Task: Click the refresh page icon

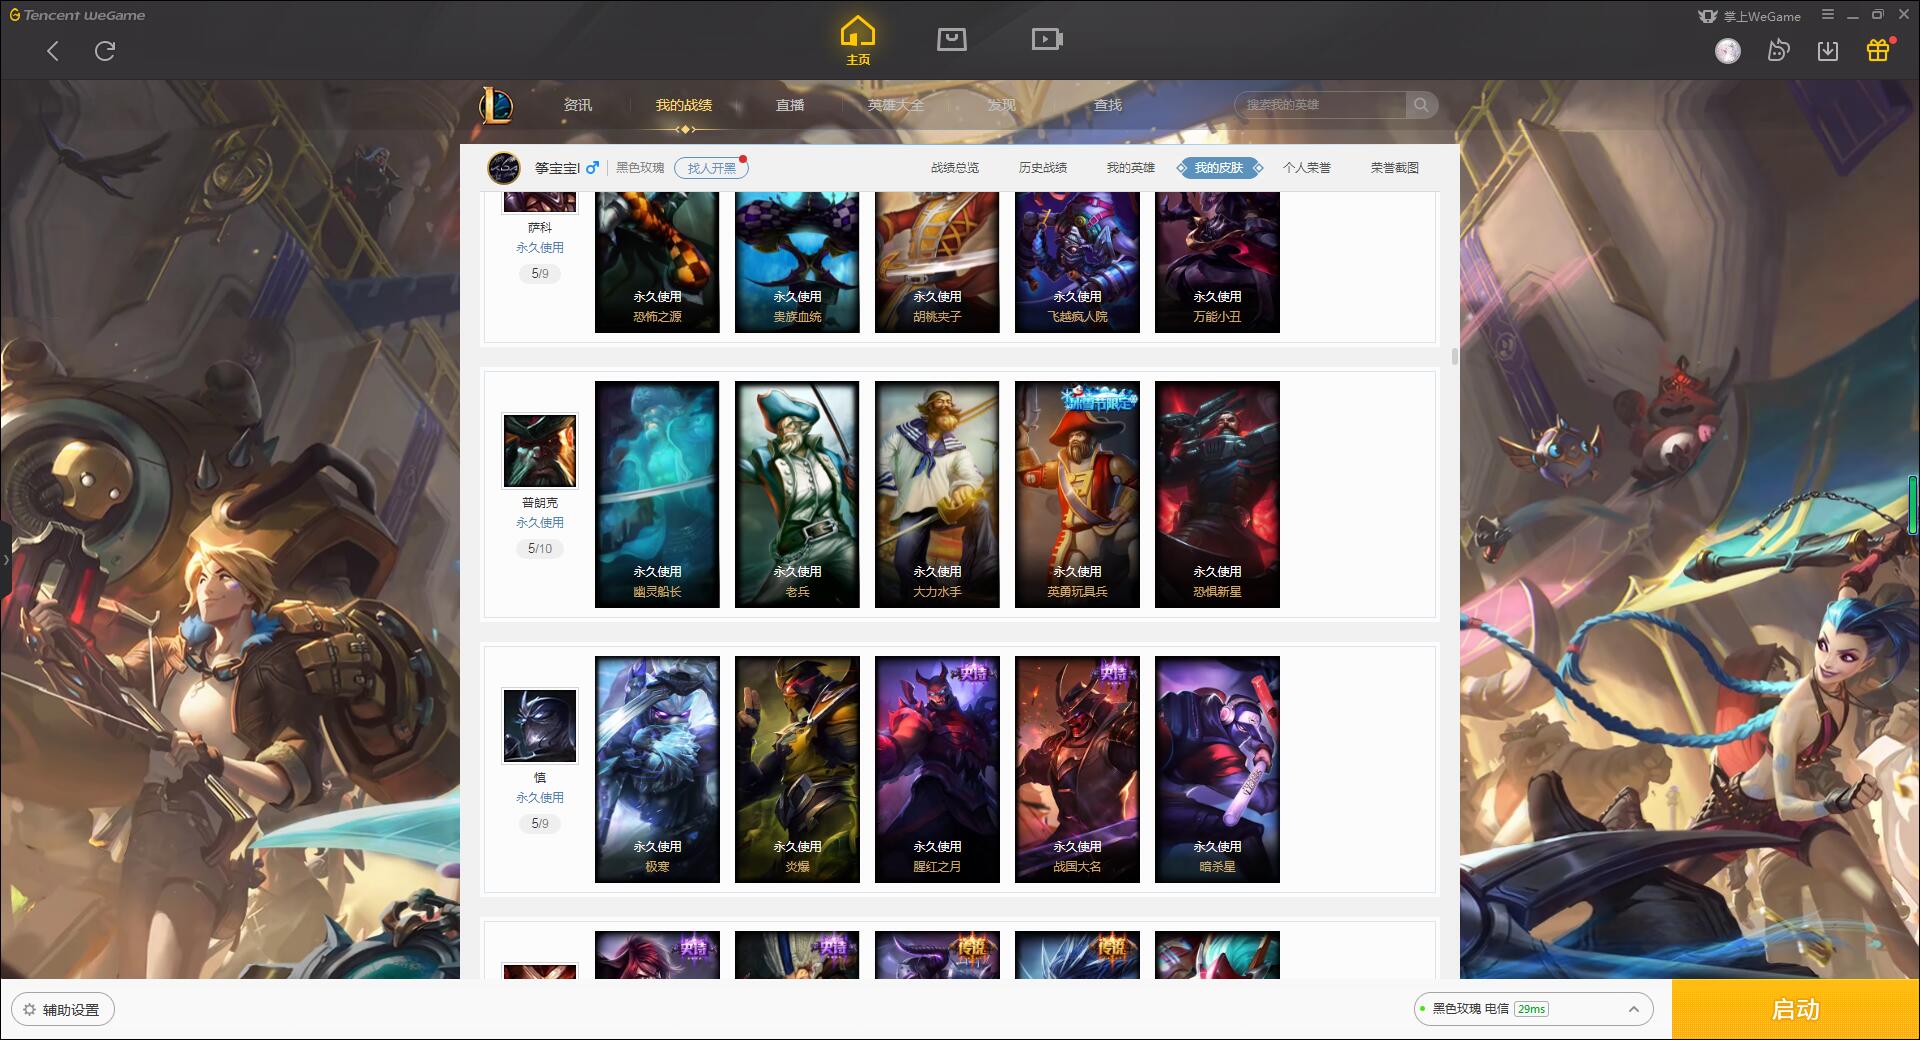Action: point(105,51)
